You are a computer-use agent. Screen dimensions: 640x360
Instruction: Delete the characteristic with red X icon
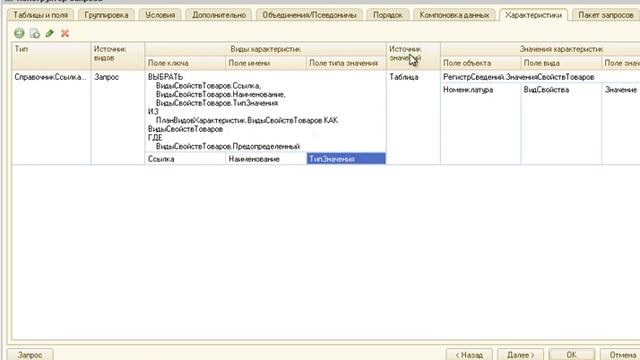(x=65, y=33)
